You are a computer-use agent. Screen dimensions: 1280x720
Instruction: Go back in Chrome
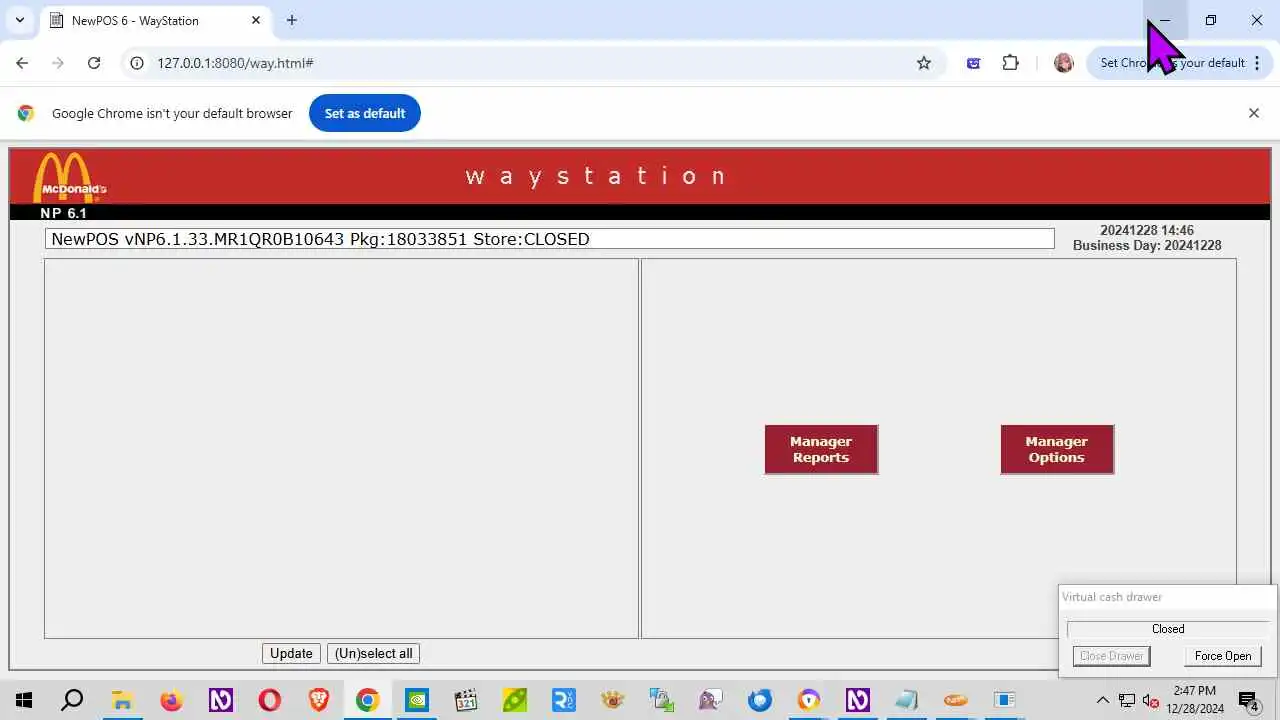pos(22,63)
